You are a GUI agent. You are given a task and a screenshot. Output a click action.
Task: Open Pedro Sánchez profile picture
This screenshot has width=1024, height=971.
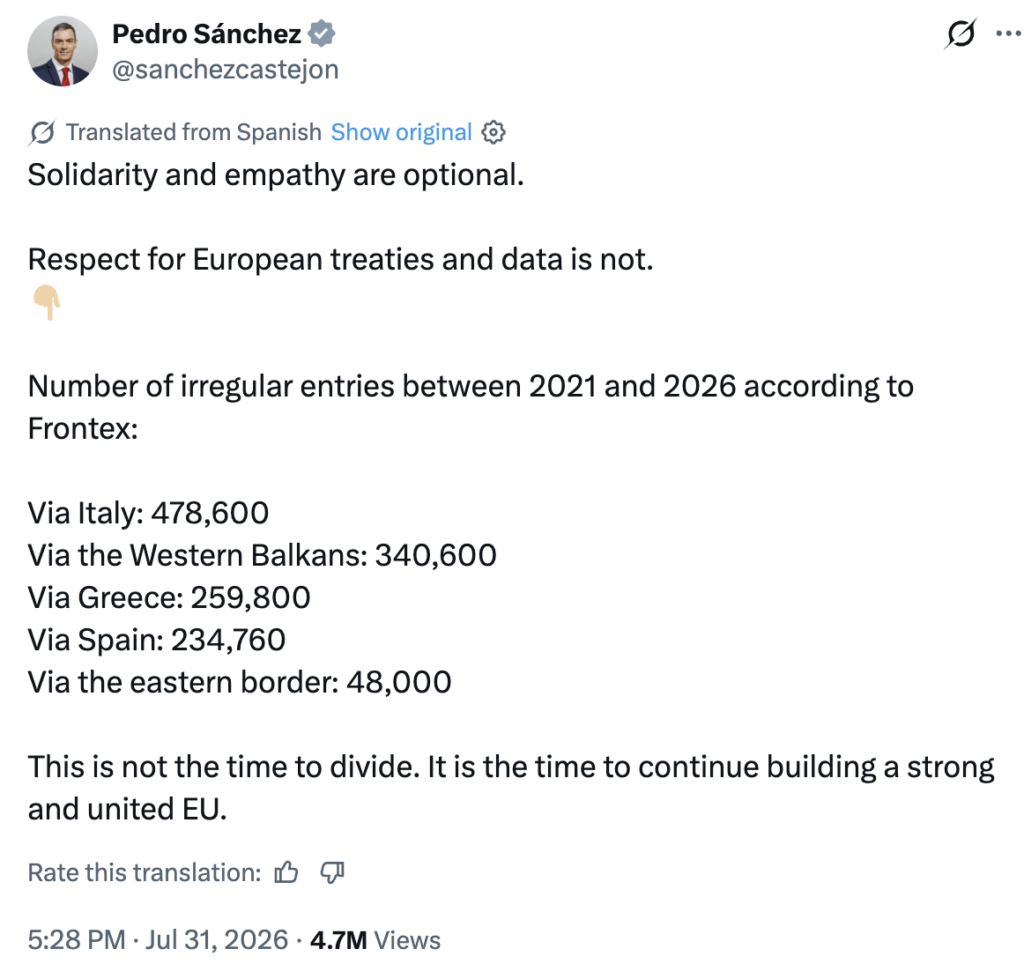(62, 52)
